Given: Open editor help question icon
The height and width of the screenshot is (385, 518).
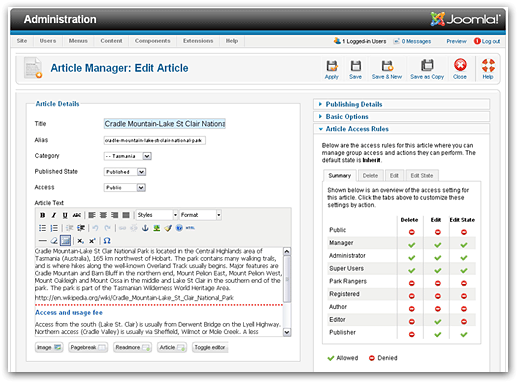Looking at the screenshot, I should pos(179,228).
